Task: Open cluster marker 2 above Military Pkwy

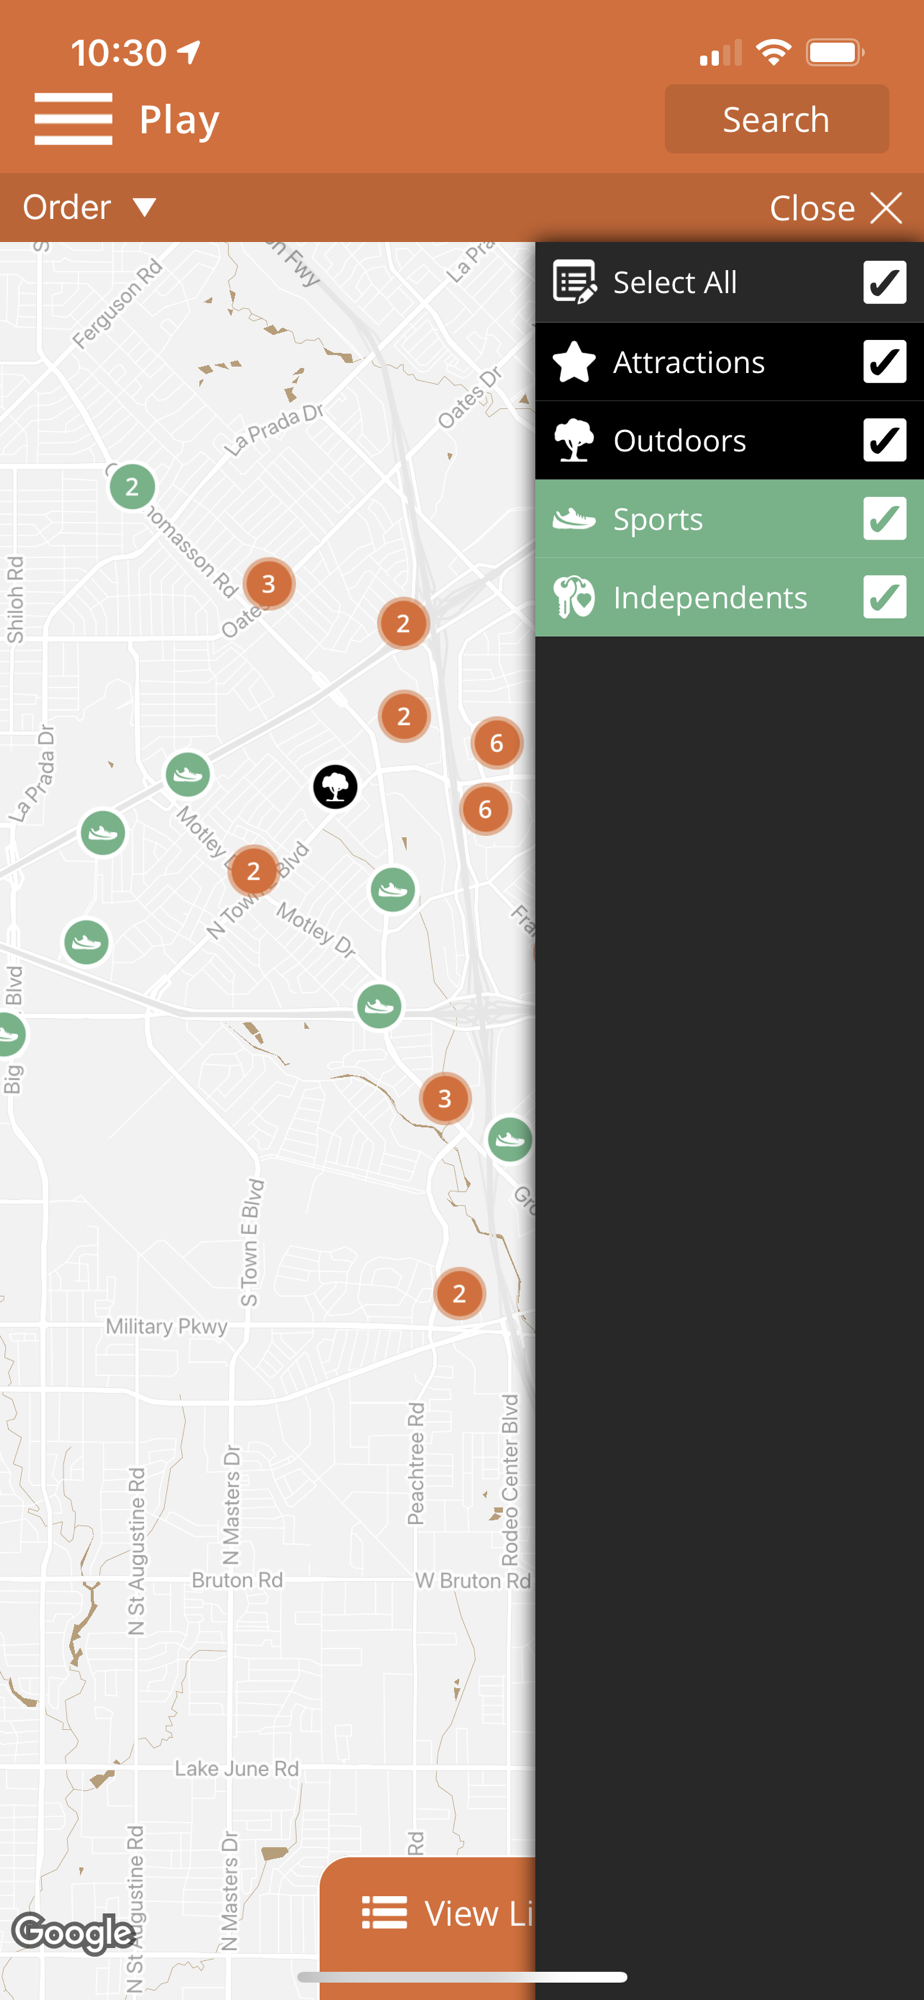Action: [x=459, y=1294]
